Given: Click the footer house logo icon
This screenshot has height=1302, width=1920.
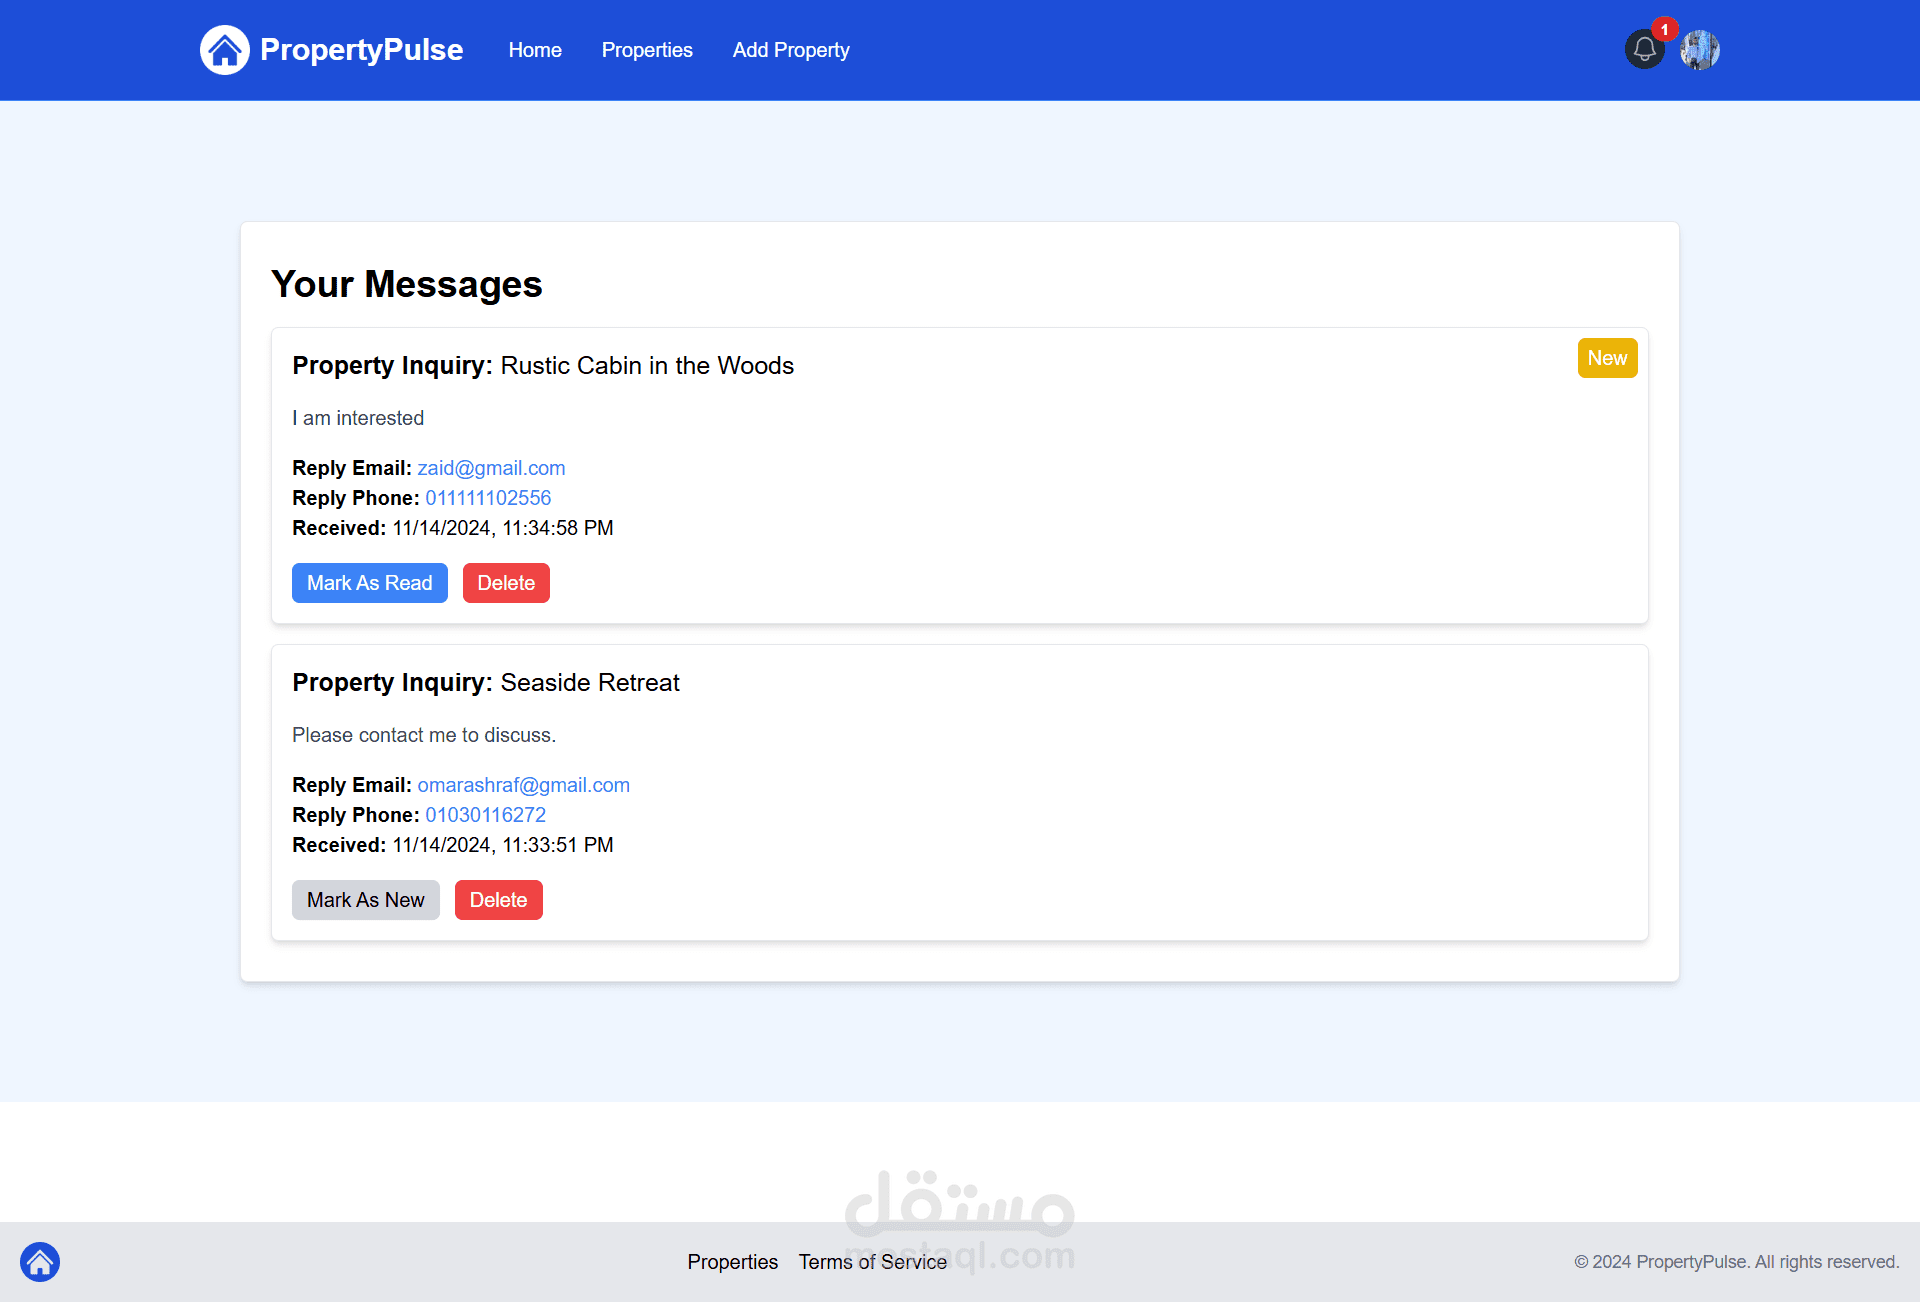Looking at the screenshot, I should point(40,1262).
